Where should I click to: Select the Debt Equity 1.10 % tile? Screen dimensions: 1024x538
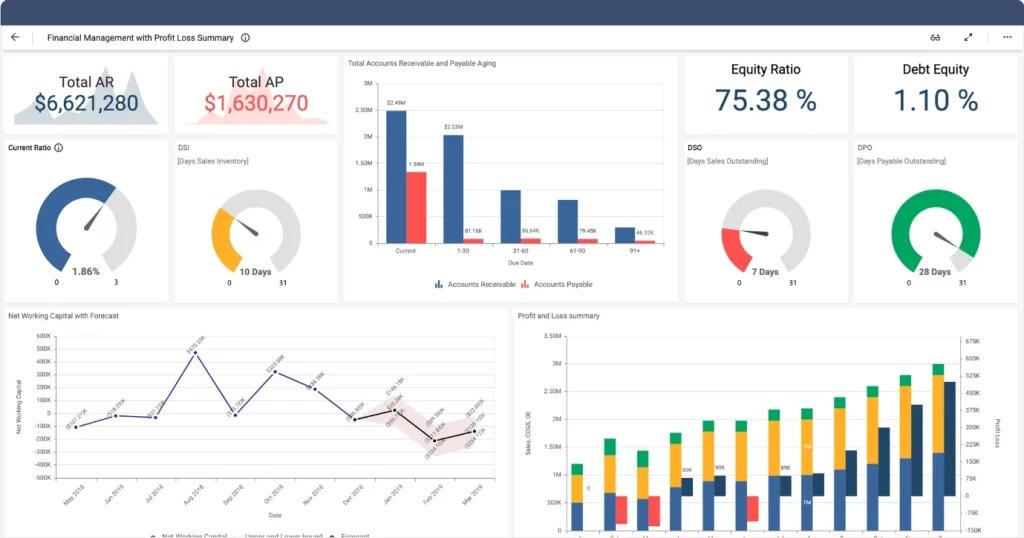coord(935,94)
